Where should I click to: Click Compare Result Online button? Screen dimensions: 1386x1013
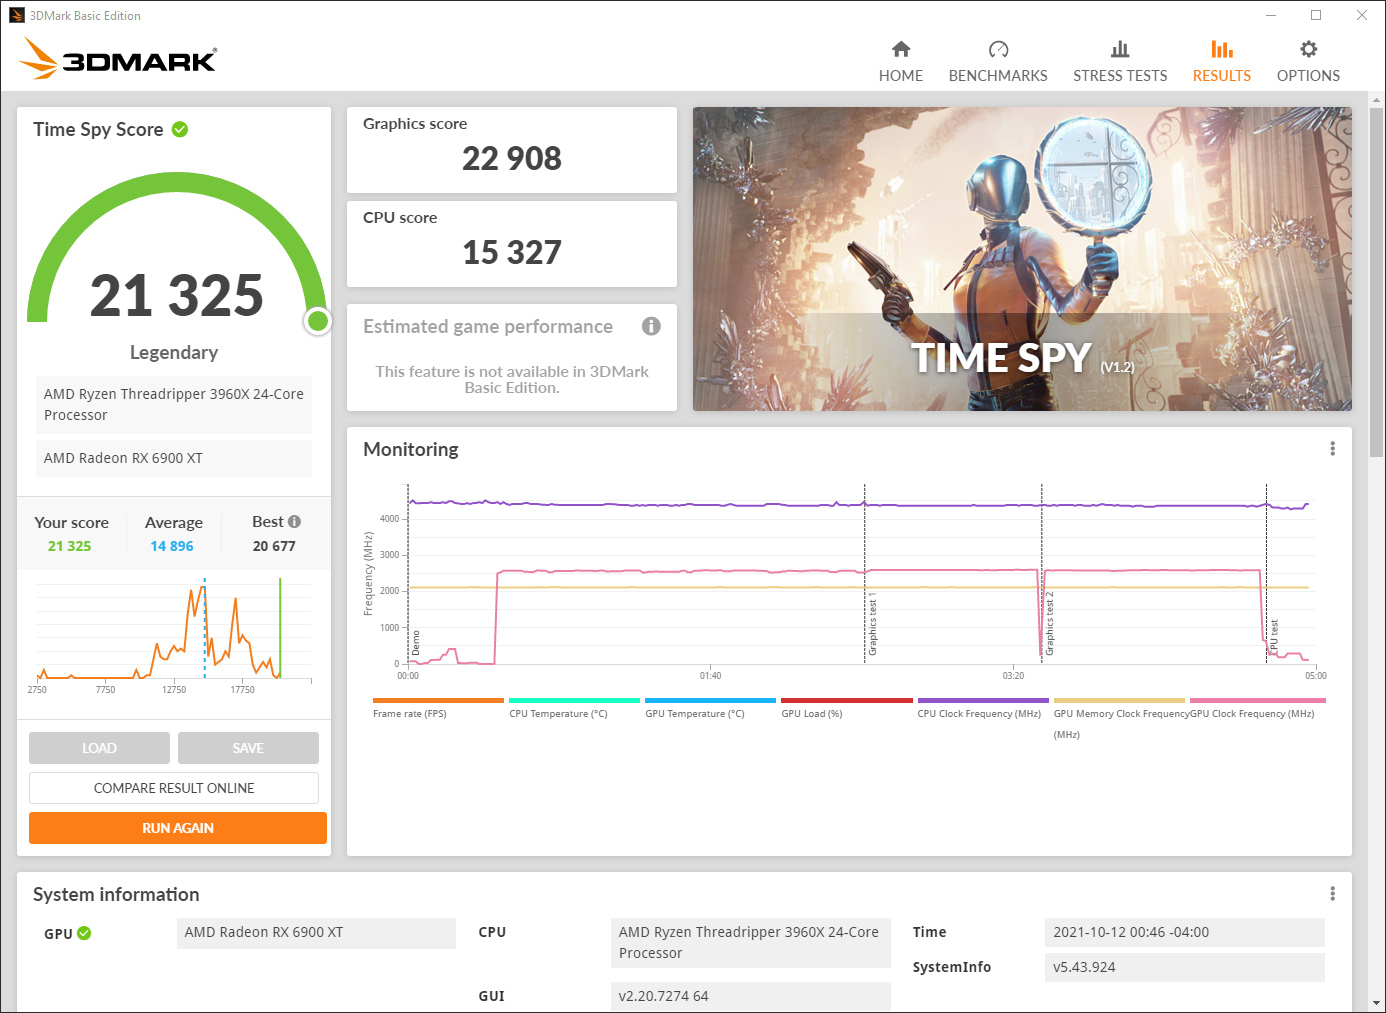tap(174, 788)
